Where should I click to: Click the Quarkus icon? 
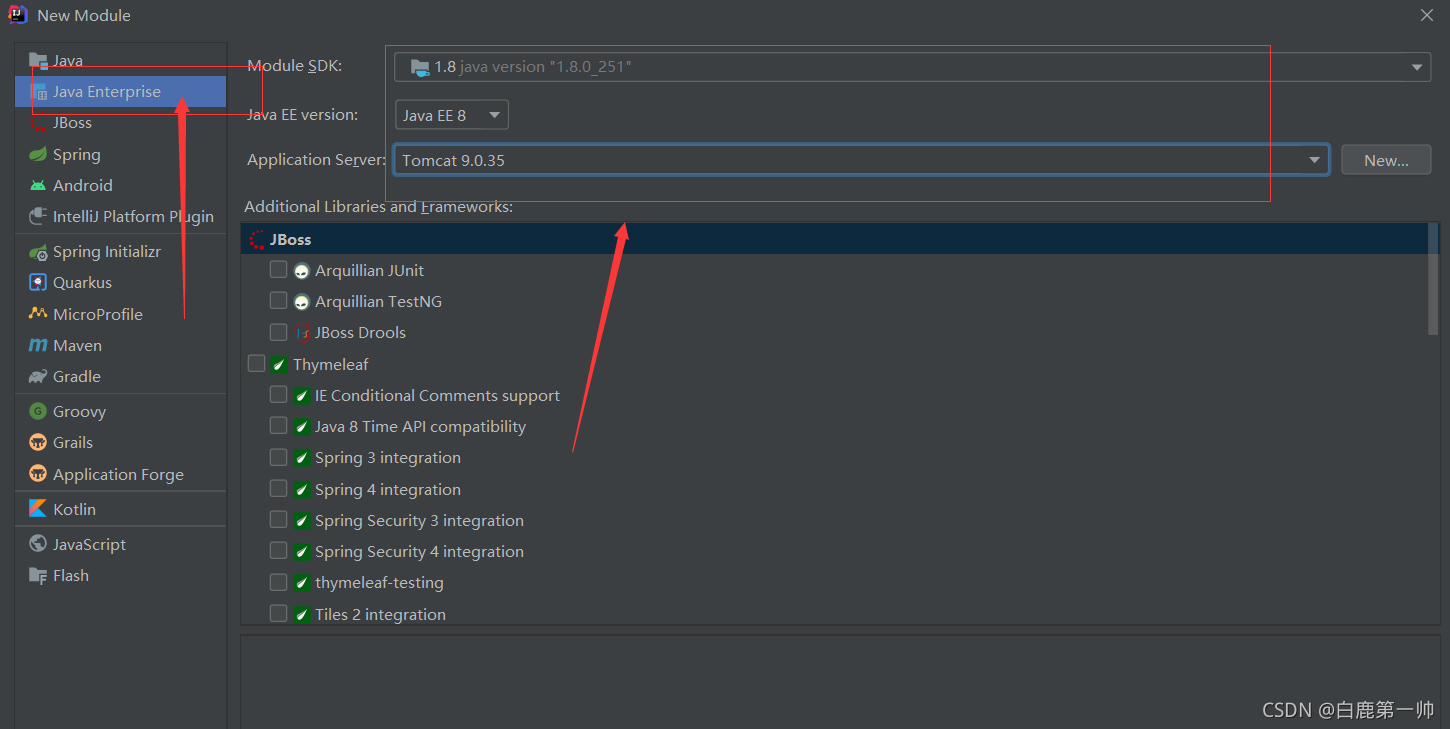click(38, 282)
